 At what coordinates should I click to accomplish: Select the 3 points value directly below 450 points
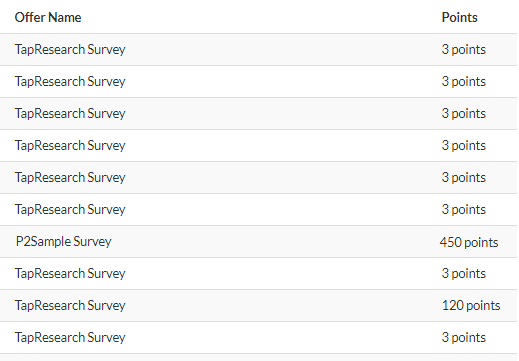tap(464, 273)
